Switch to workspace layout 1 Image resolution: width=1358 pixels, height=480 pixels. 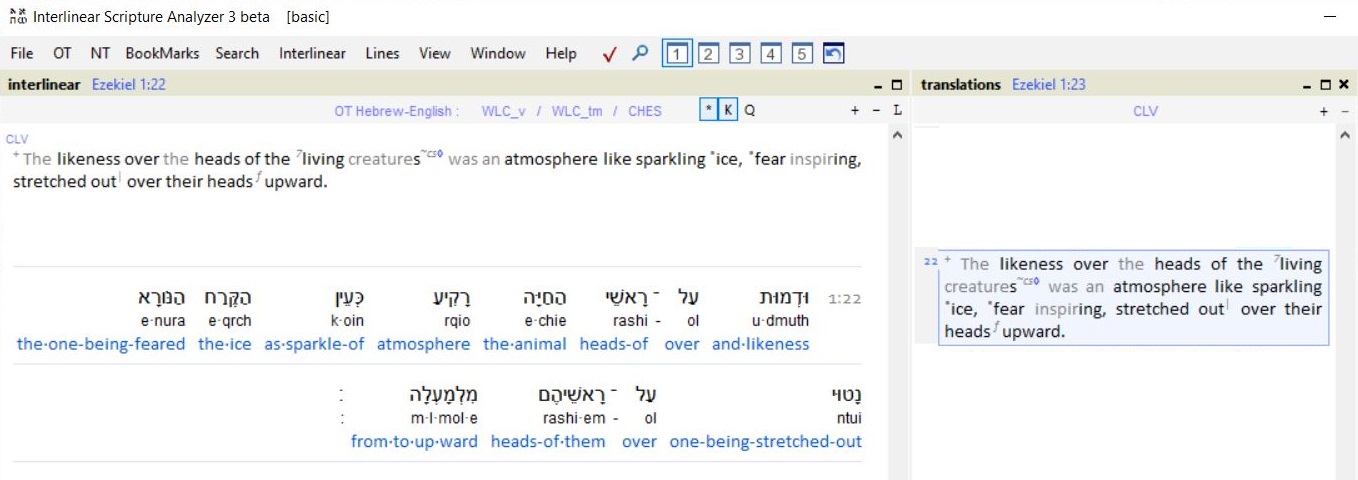pos(677,54)
